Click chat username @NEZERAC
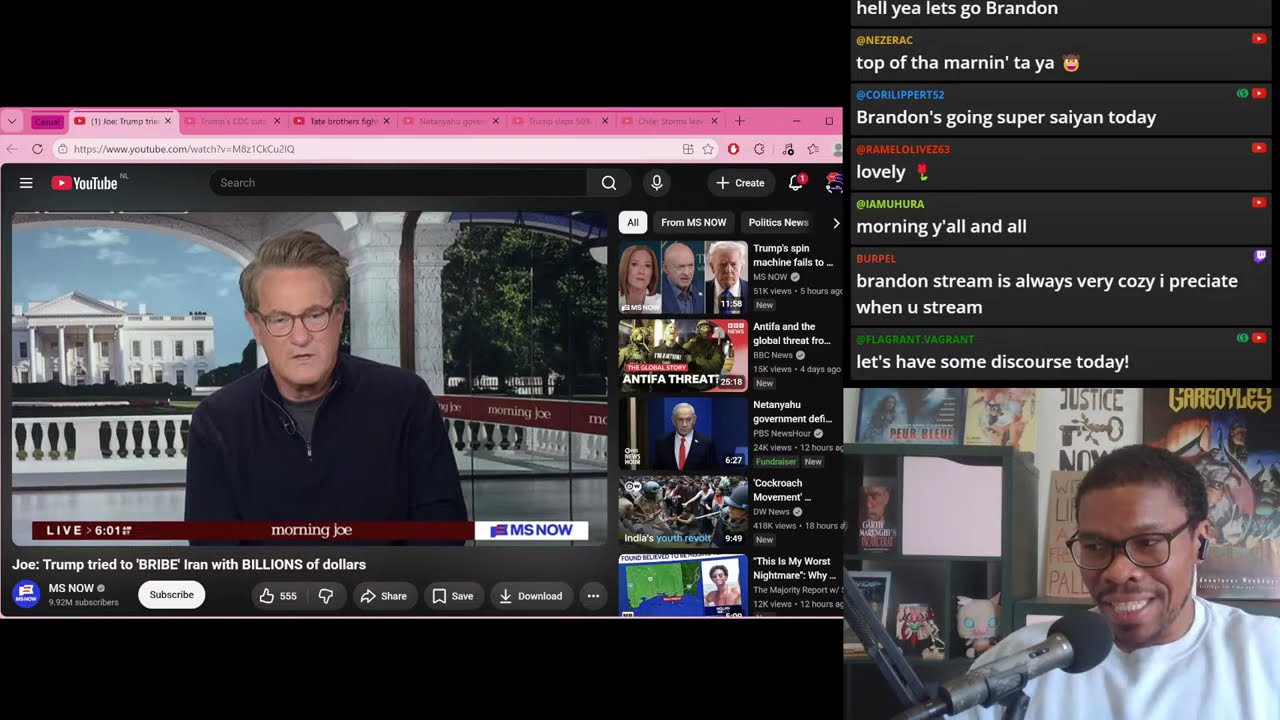Image resolution: width=1280 pixels, height=720 pixels. [884, 40]
